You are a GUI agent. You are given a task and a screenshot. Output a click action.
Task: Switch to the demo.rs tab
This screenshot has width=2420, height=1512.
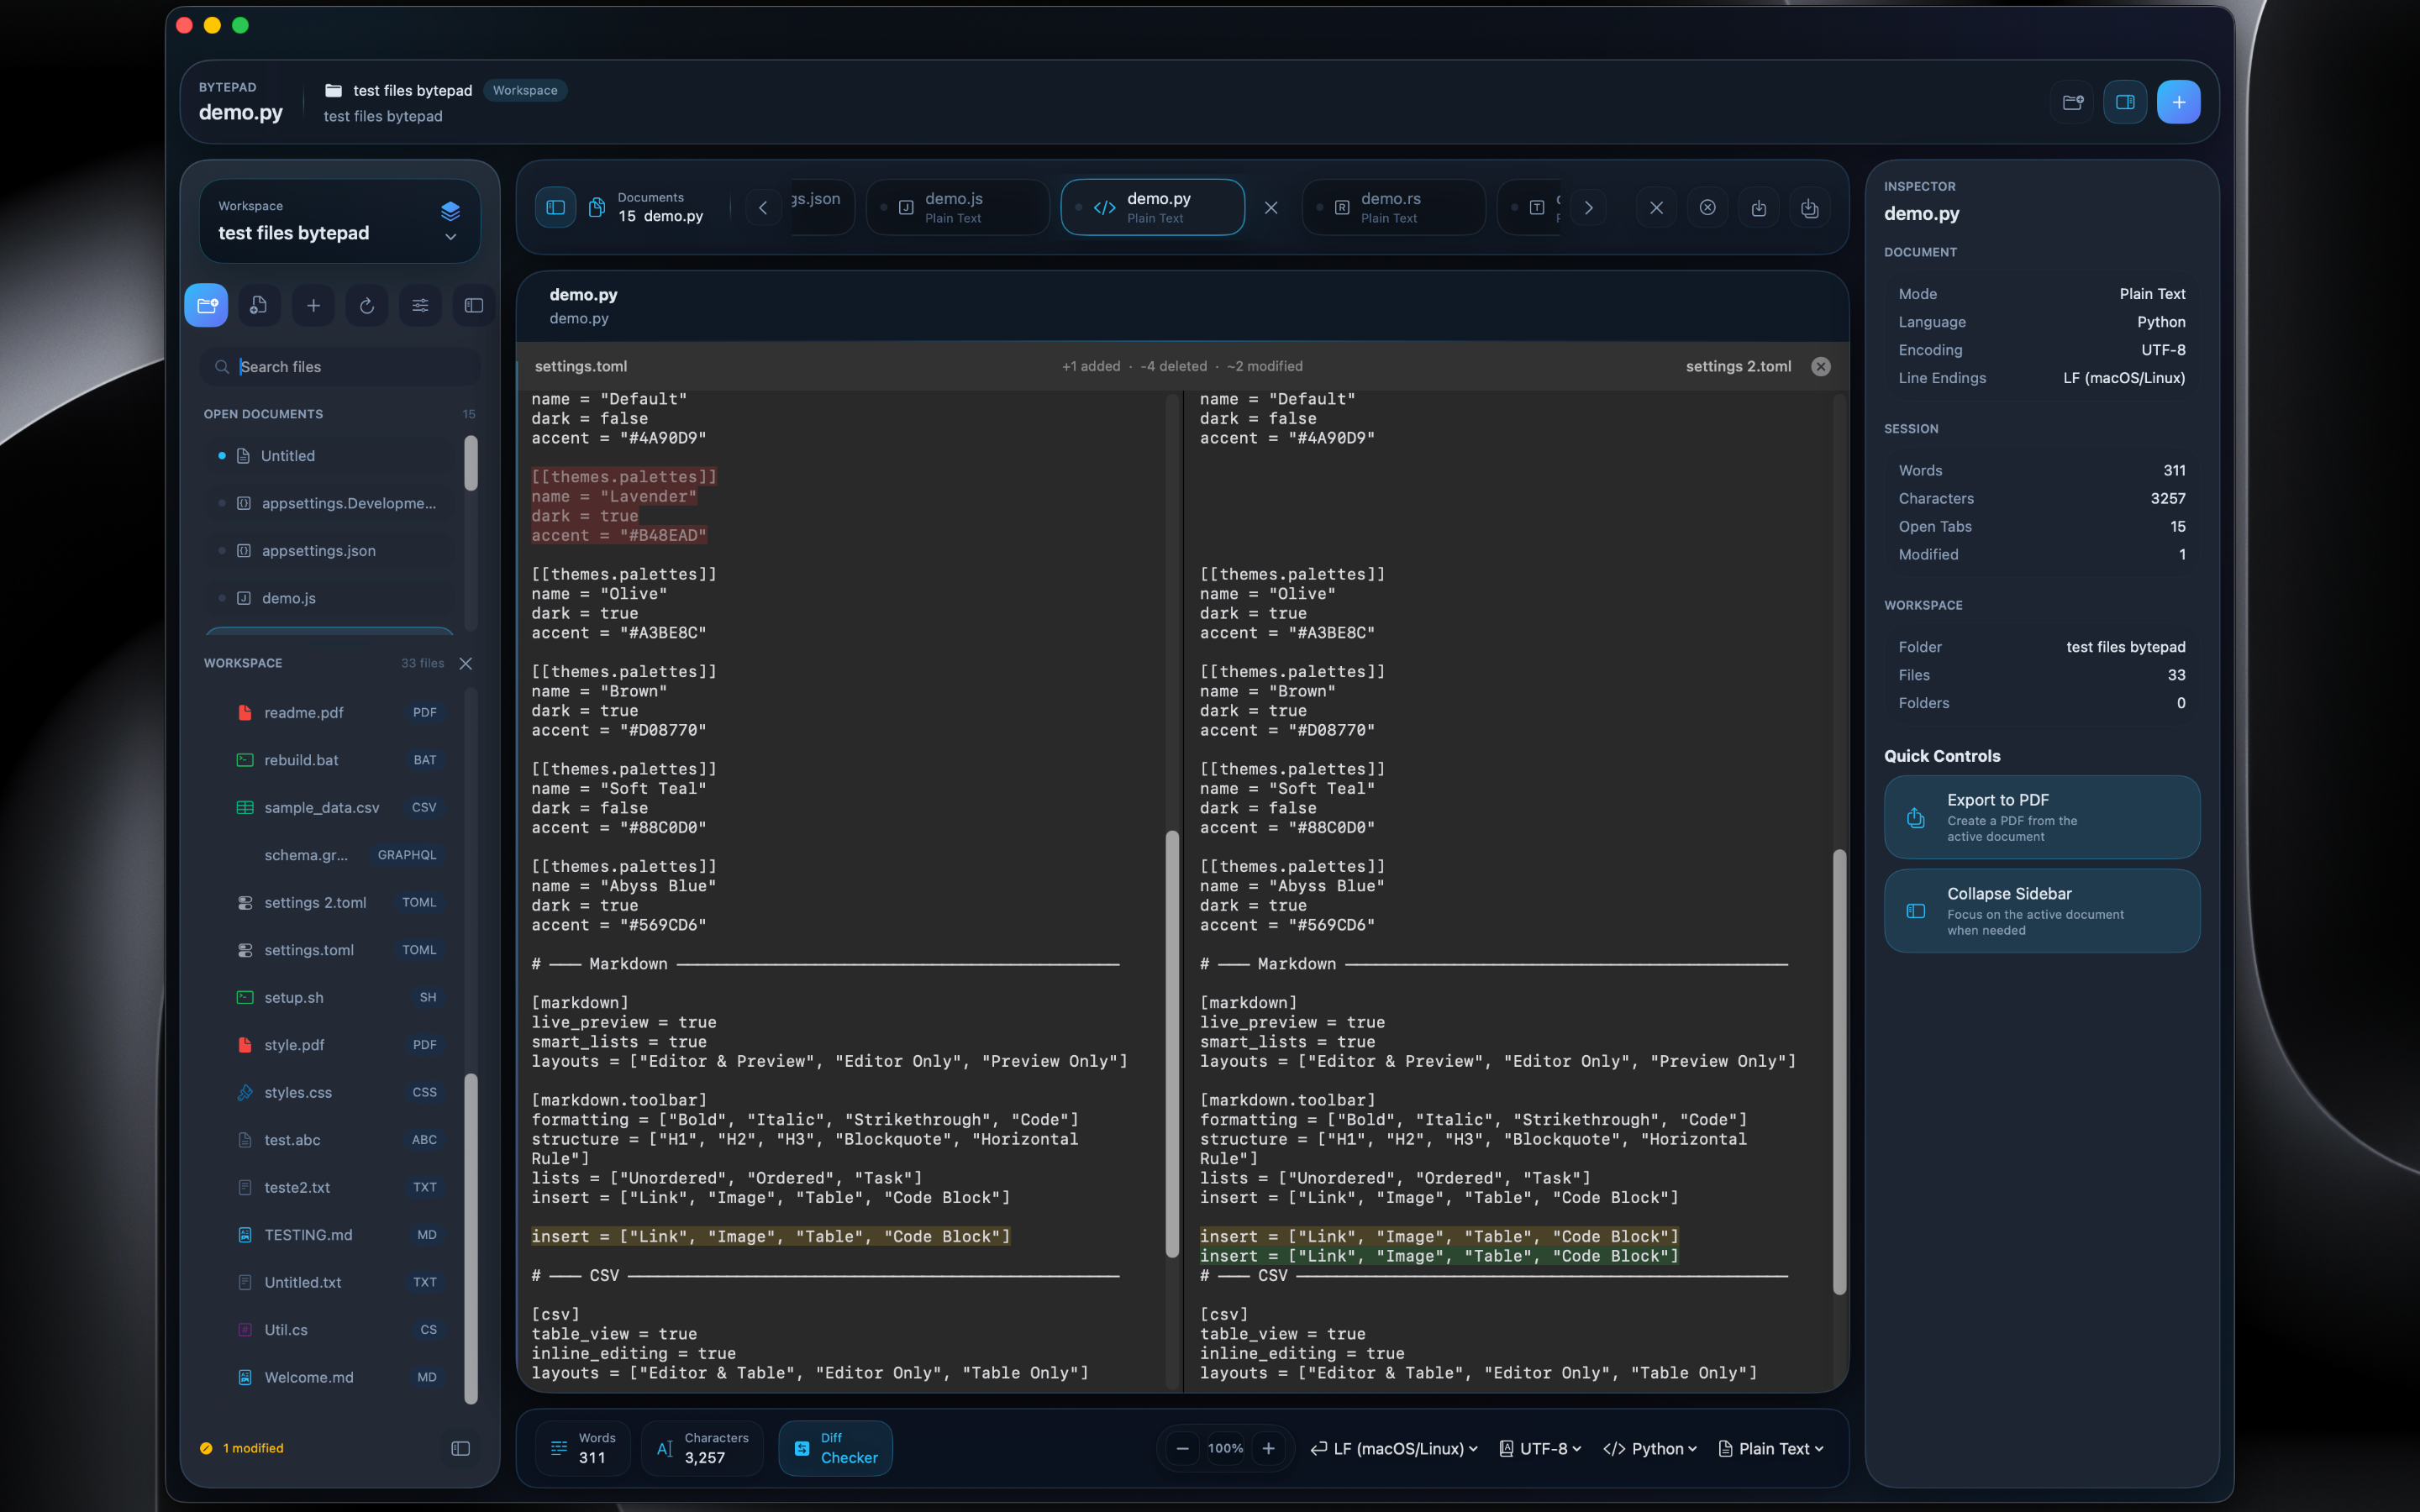(x=1392, y=207)
